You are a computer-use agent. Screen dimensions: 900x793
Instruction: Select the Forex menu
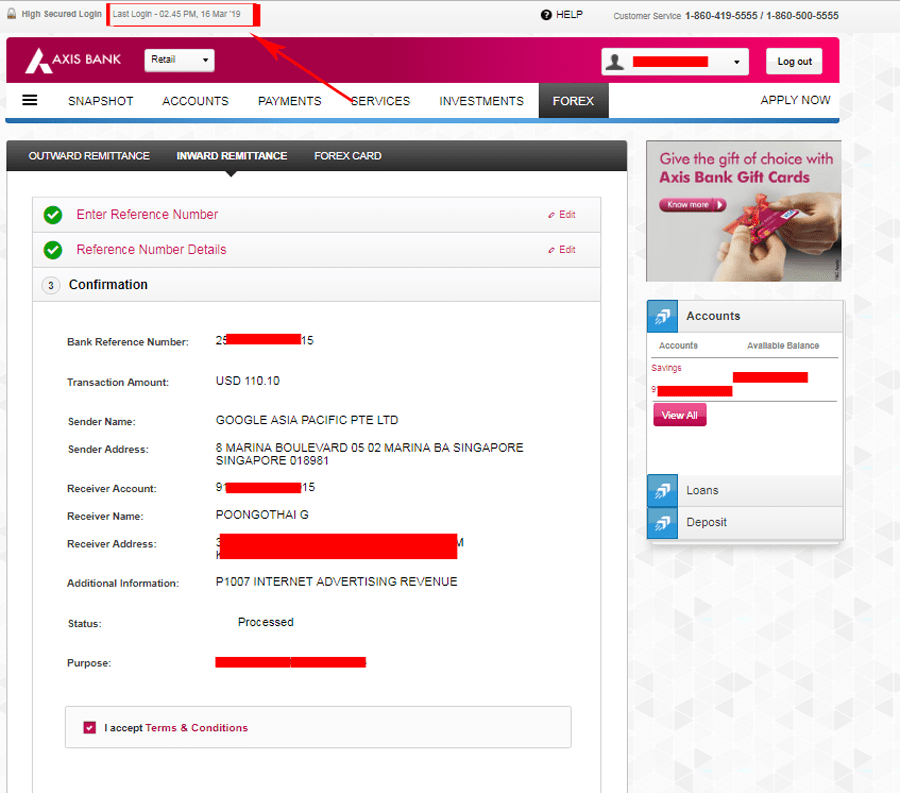573,101
